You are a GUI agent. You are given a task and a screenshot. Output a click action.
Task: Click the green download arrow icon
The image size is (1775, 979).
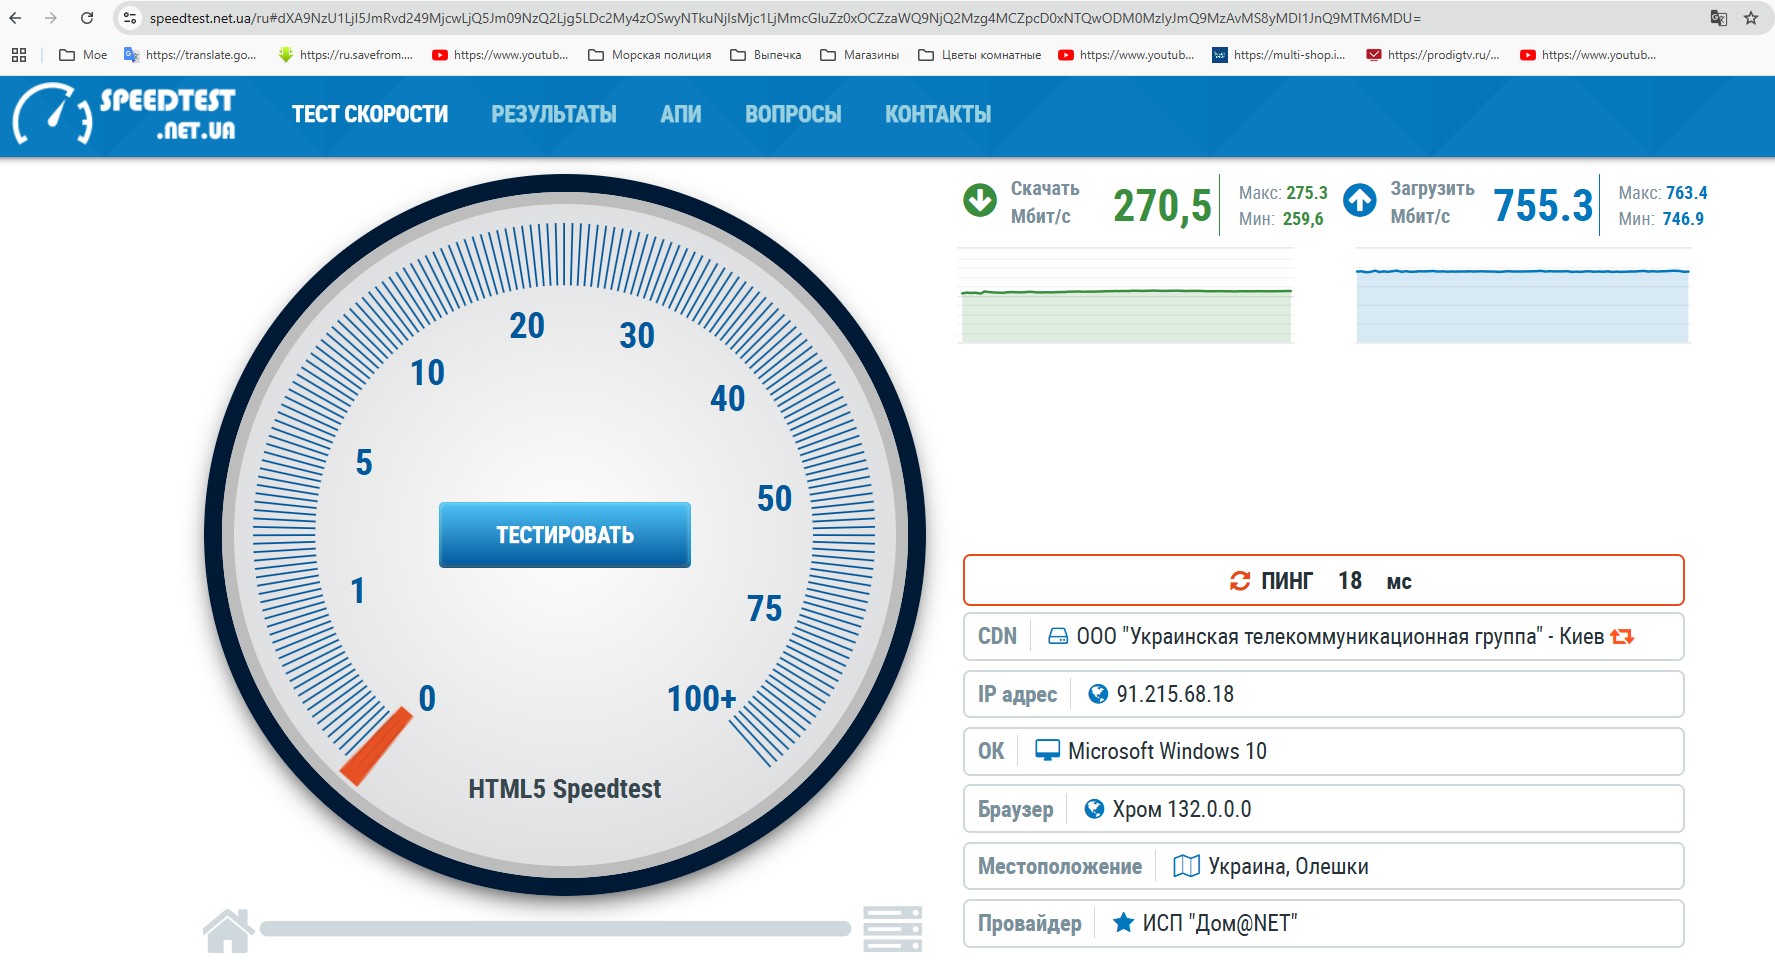tap(980, 200)
